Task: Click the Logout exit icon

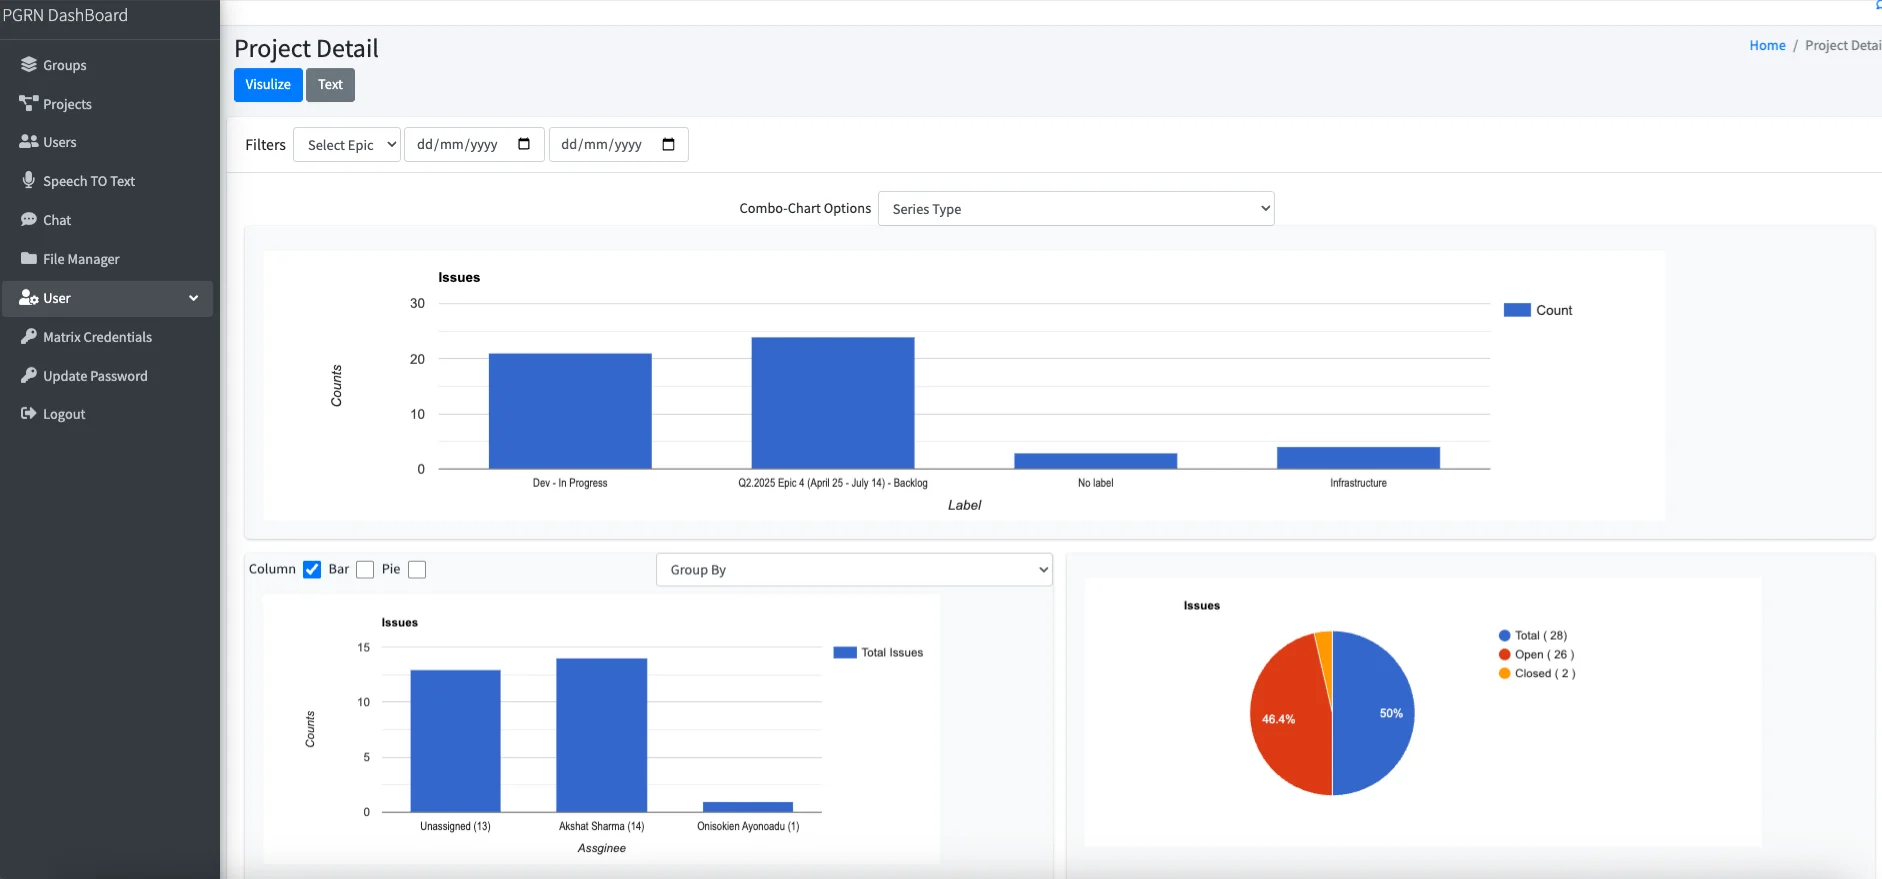Action: [29, 414]
